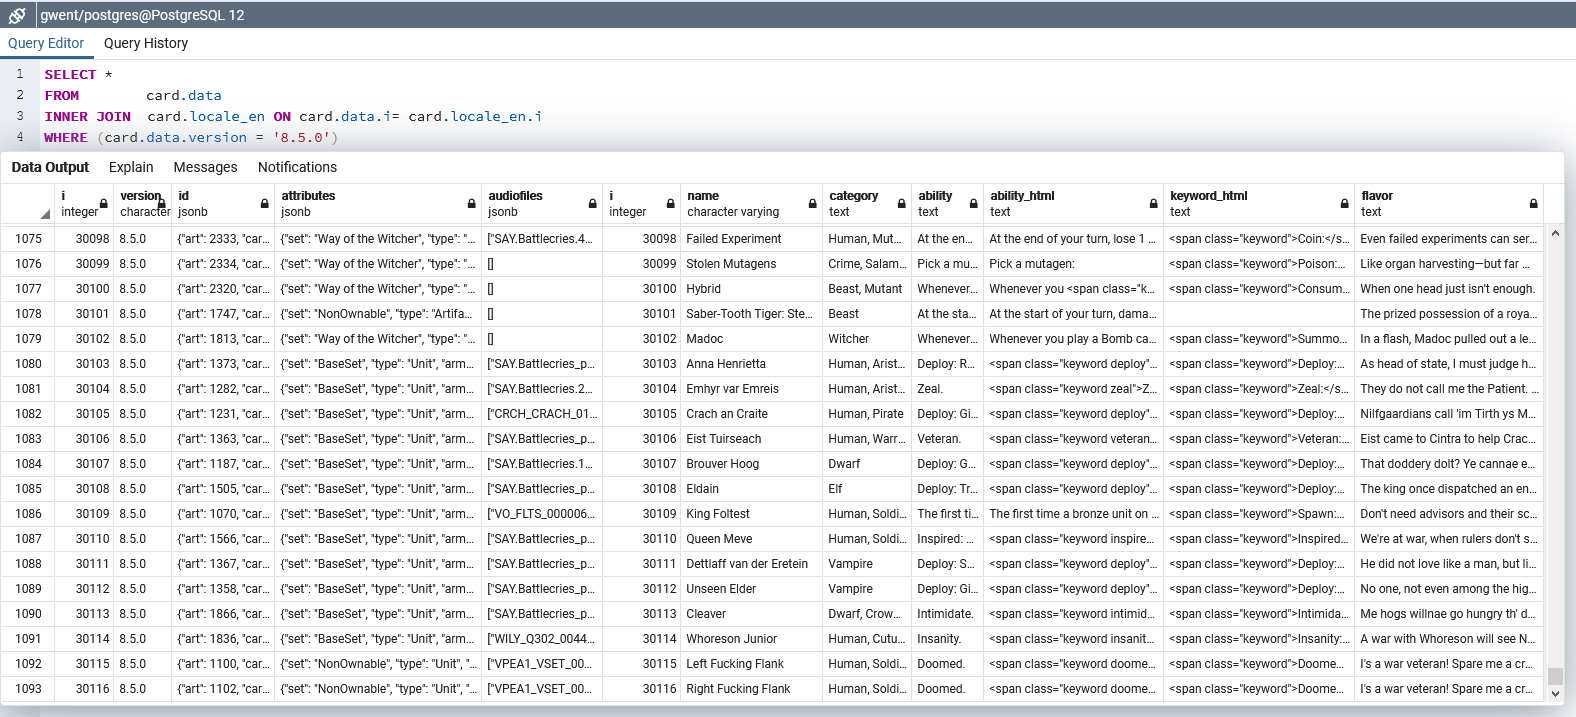This screenshot has width=1576, height=717.
Task: Click the 'Queen Meve' name cell
Action: tap(751, 539)
